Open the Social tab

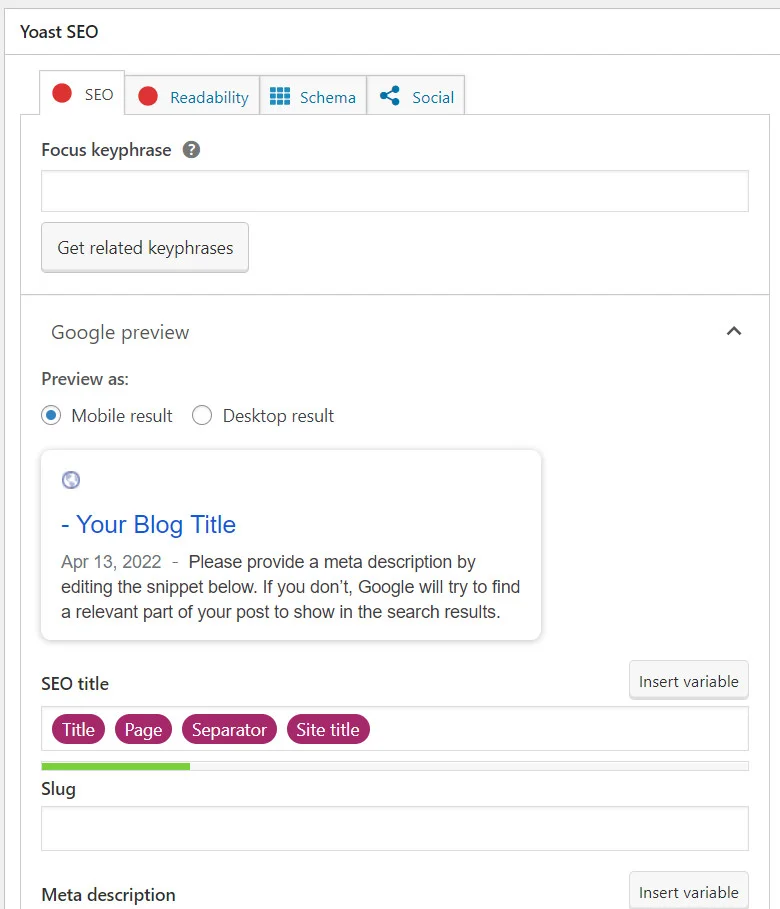click(416, 96)
